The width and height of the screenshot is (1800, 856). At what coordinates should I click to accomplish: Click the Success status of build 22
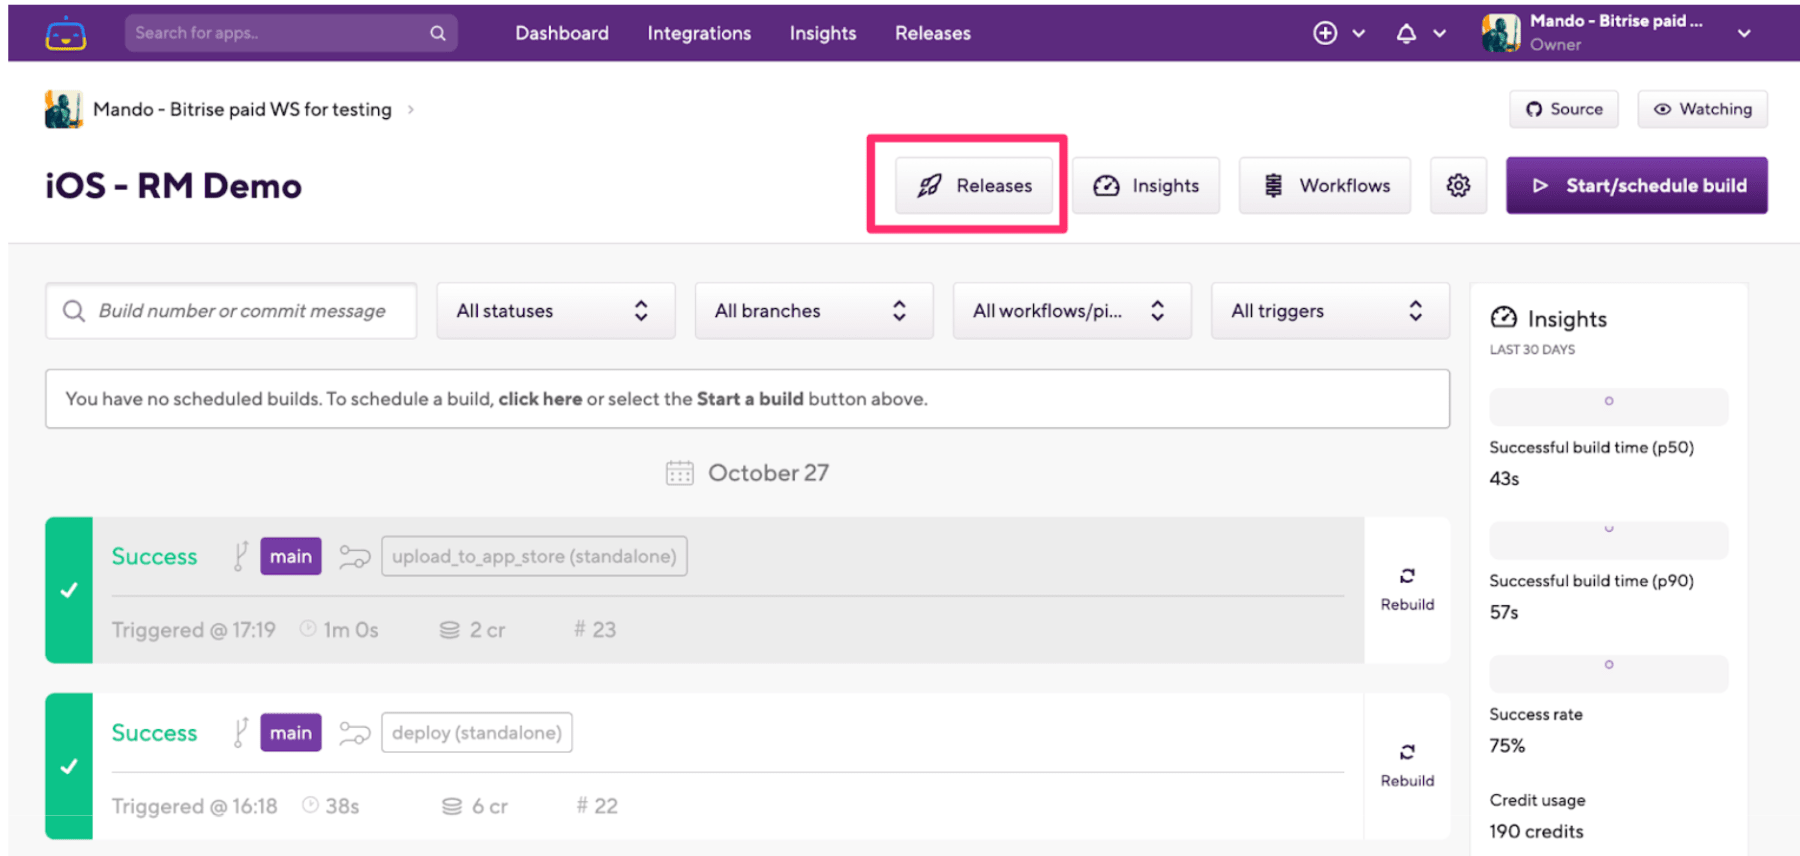[155, 732]
